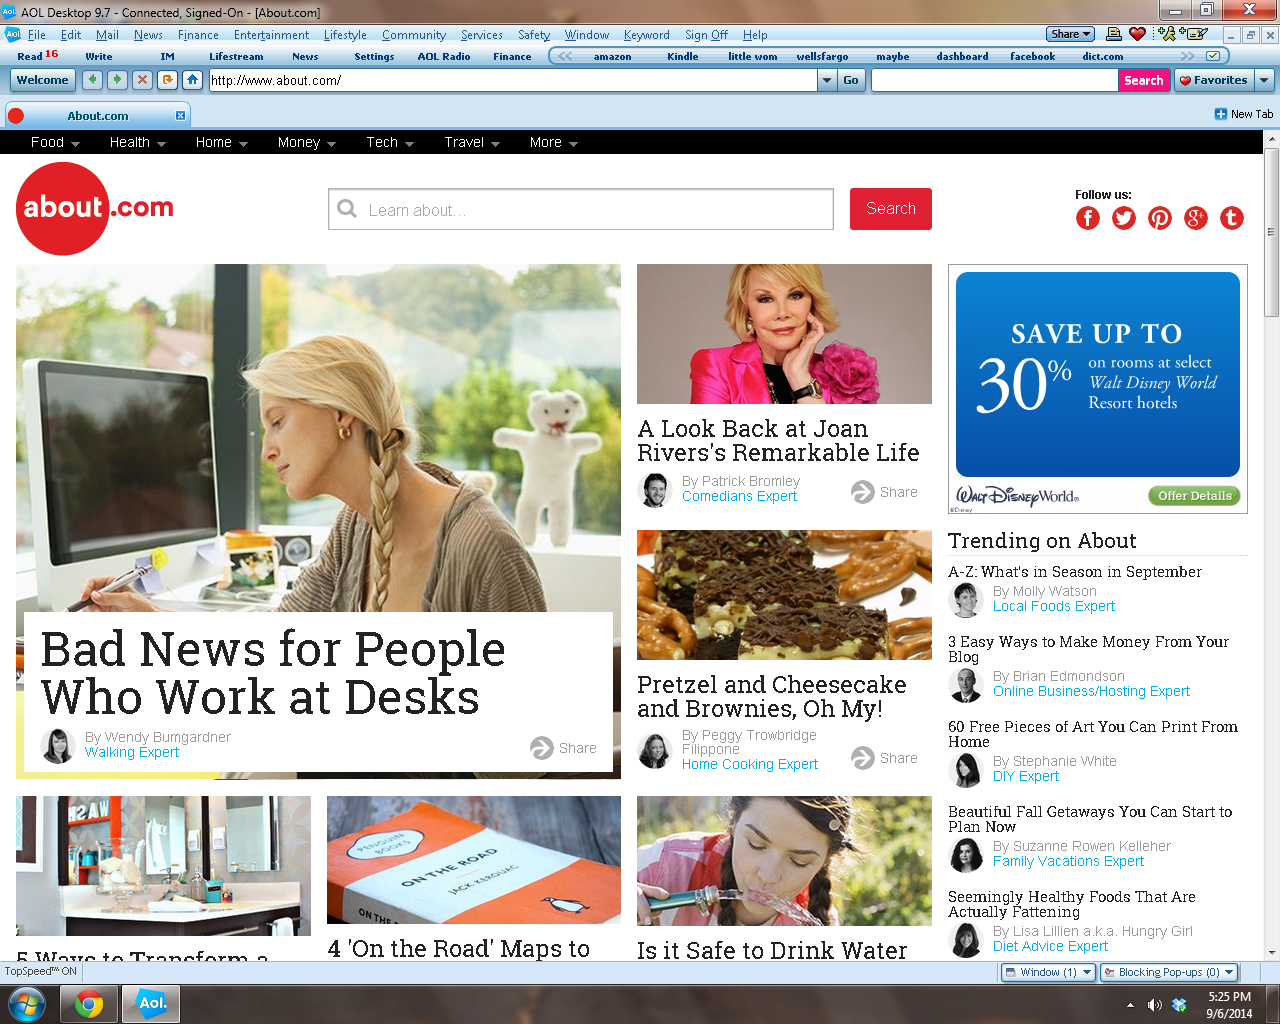This screenshot has width=1280, height=1024.
Task: Expand the Share dropdown in the menu bar
Action: coord(1070,34)
